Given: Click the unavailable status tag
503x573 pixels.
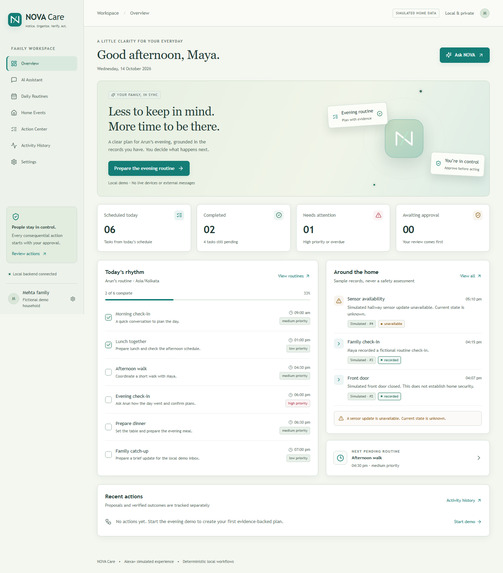Looking at the screenshot, I should point(391,324).
